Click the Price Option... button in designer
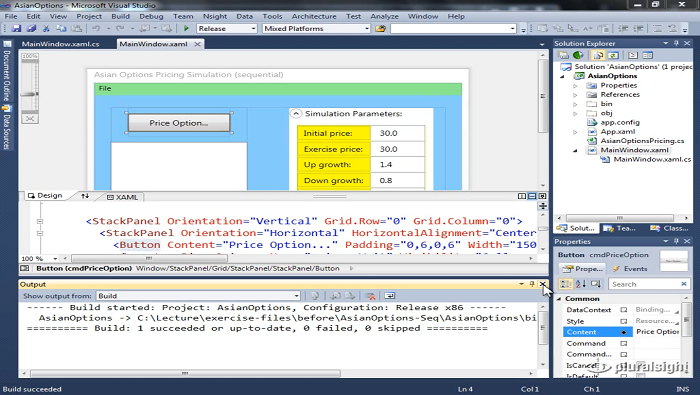Image resolution: width=700 pixels, height=395 pixels. [179, 123]
